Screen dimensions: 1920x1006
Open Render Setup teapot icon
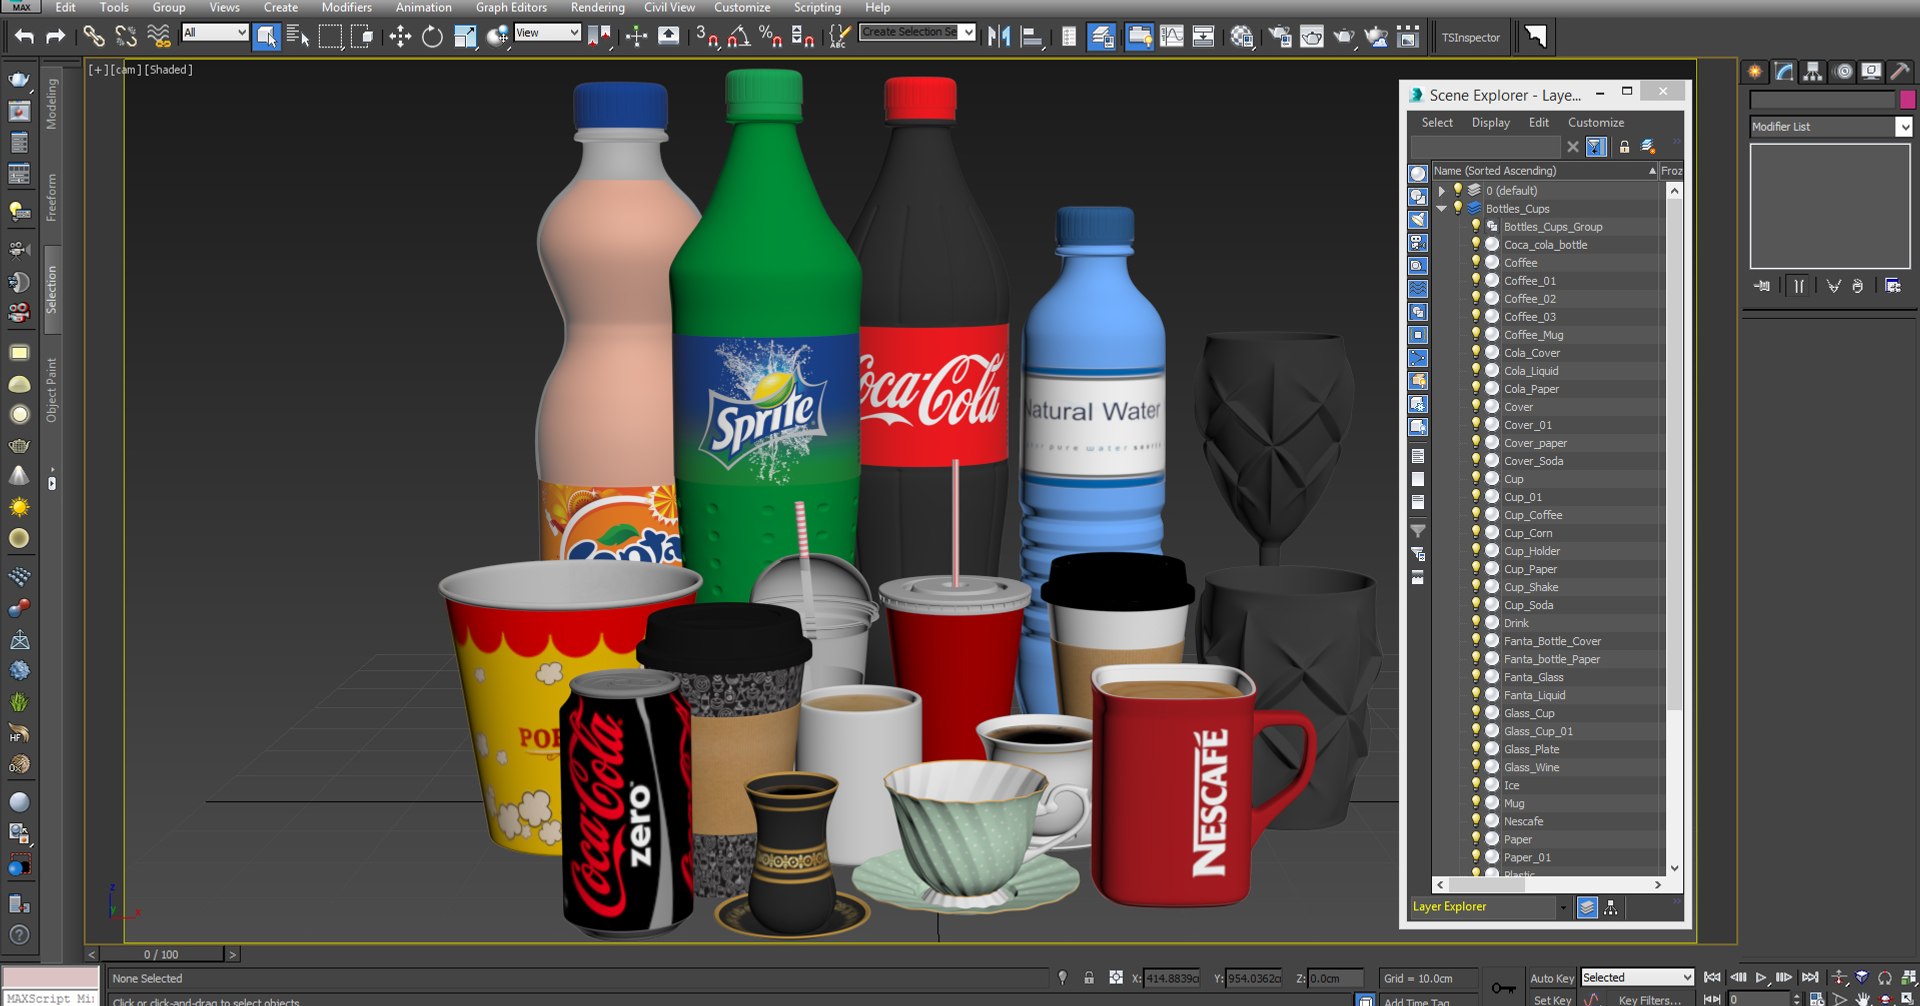(1279, 37)
